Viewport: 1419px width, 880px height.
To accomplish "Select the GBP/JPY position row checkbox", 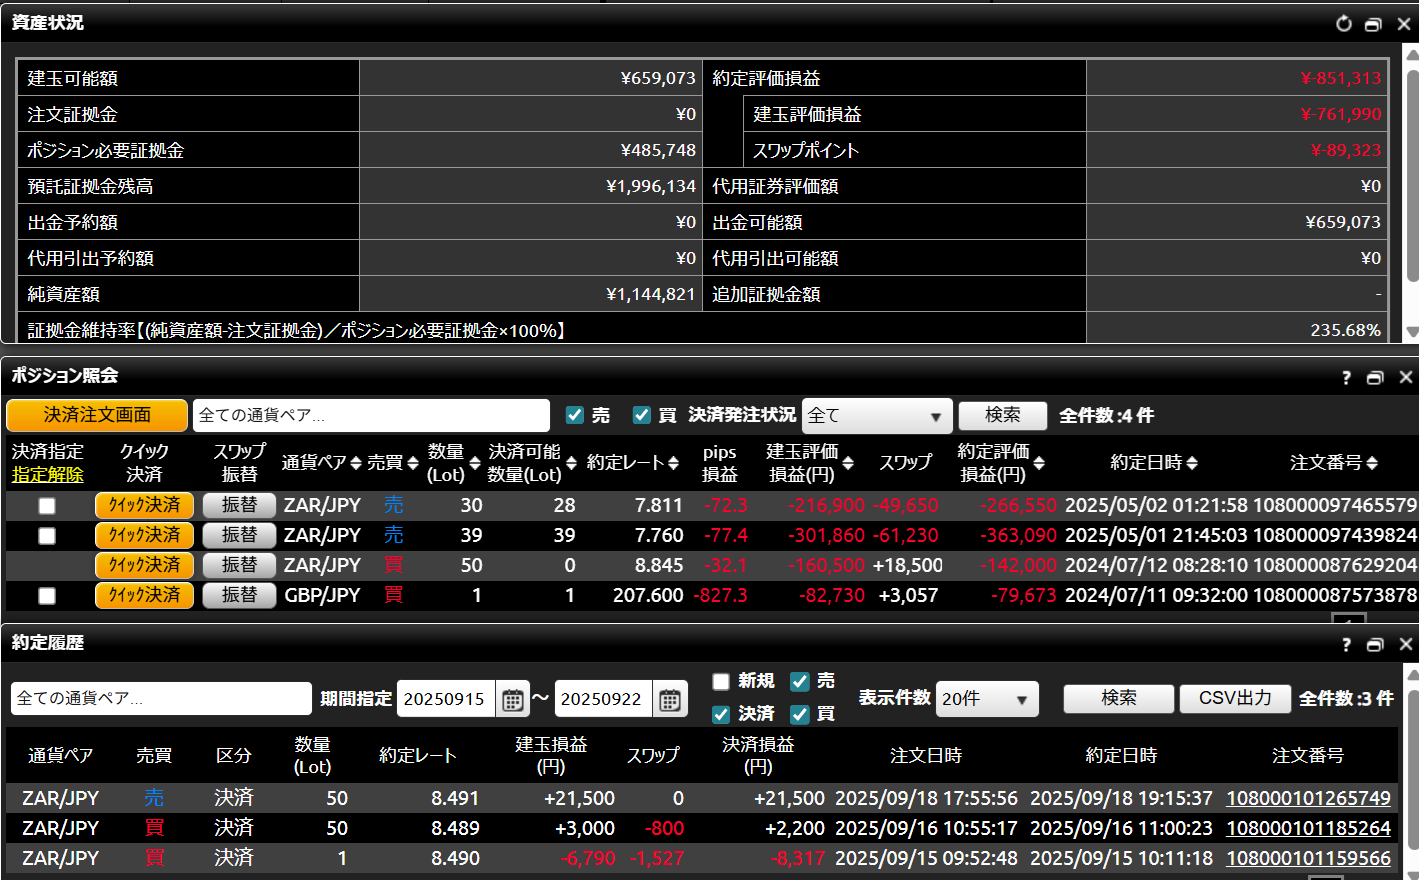I will pos(47,596).
